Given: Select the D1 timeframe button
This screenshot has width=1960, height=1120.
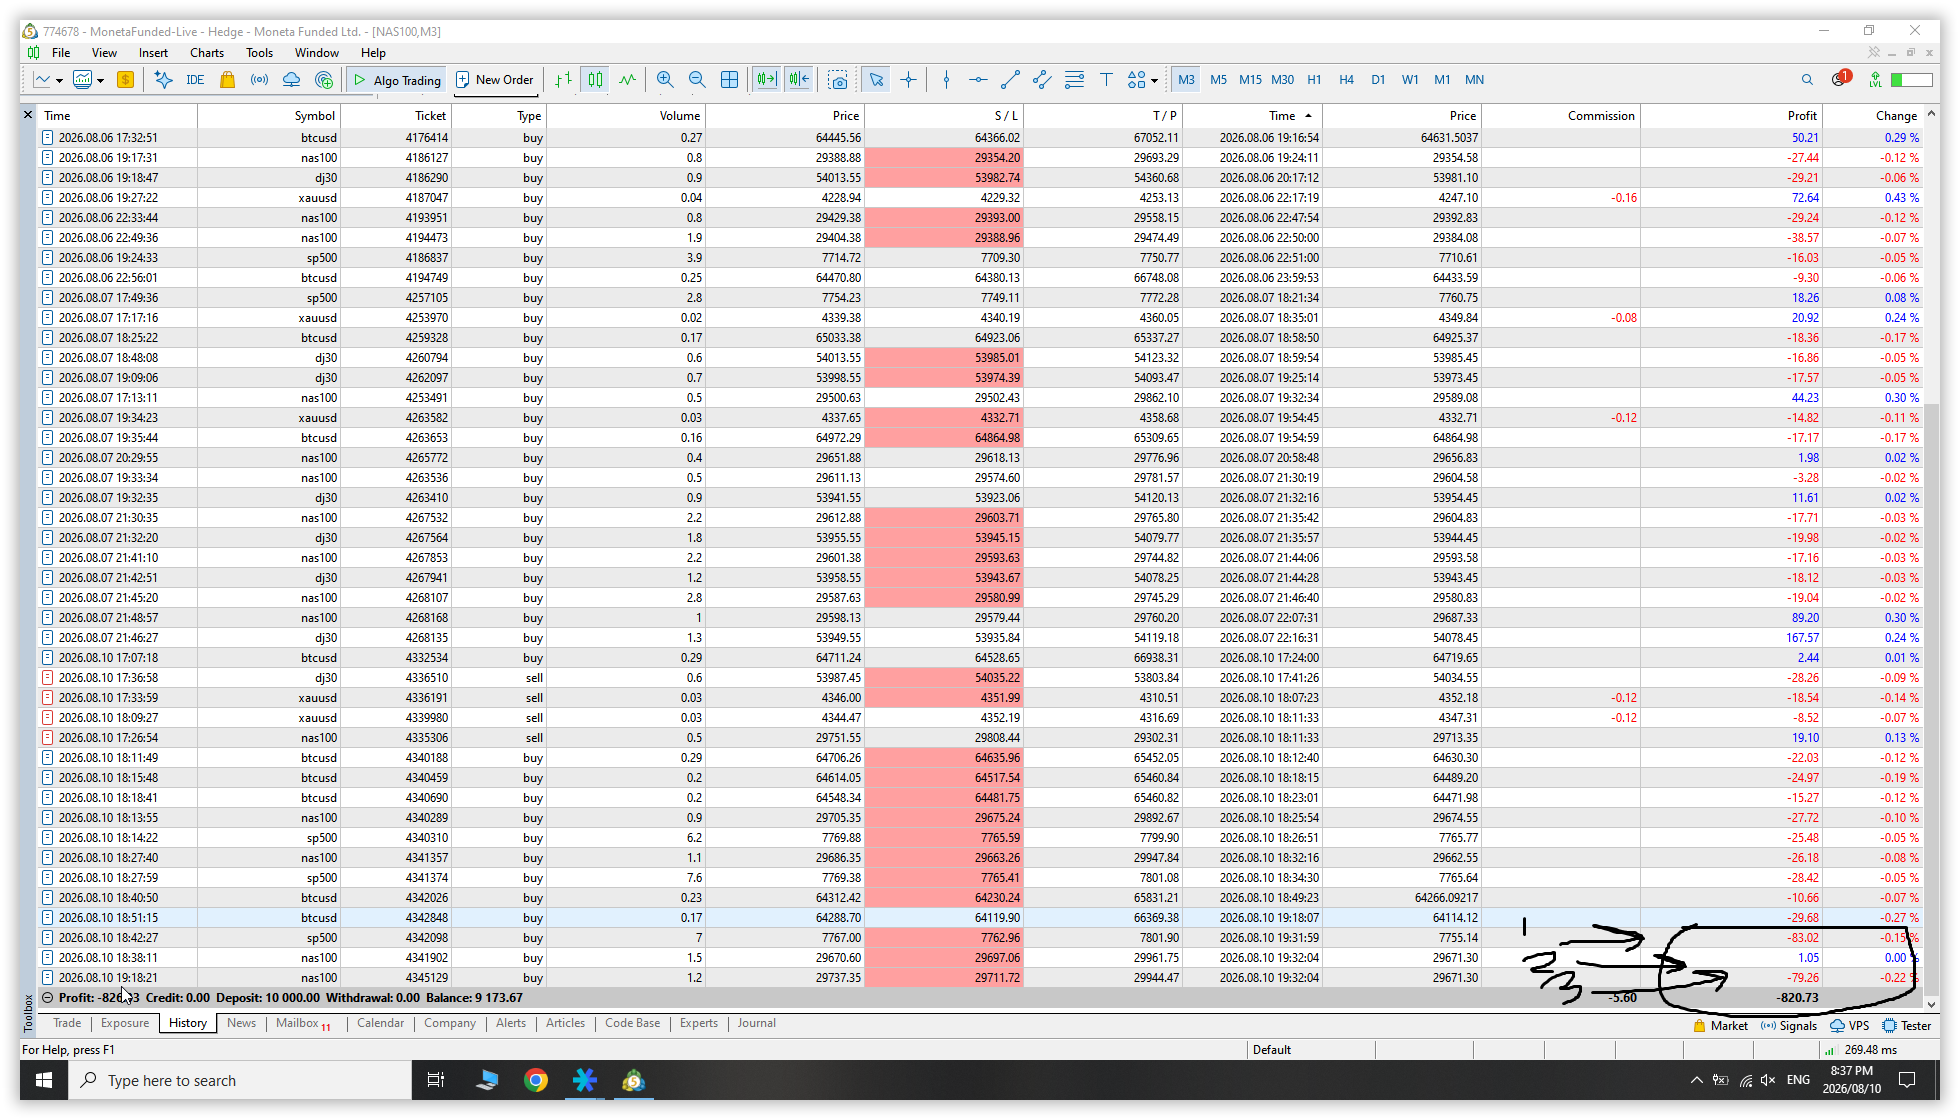Looking at the screenshot, I should coord(1378,80).
